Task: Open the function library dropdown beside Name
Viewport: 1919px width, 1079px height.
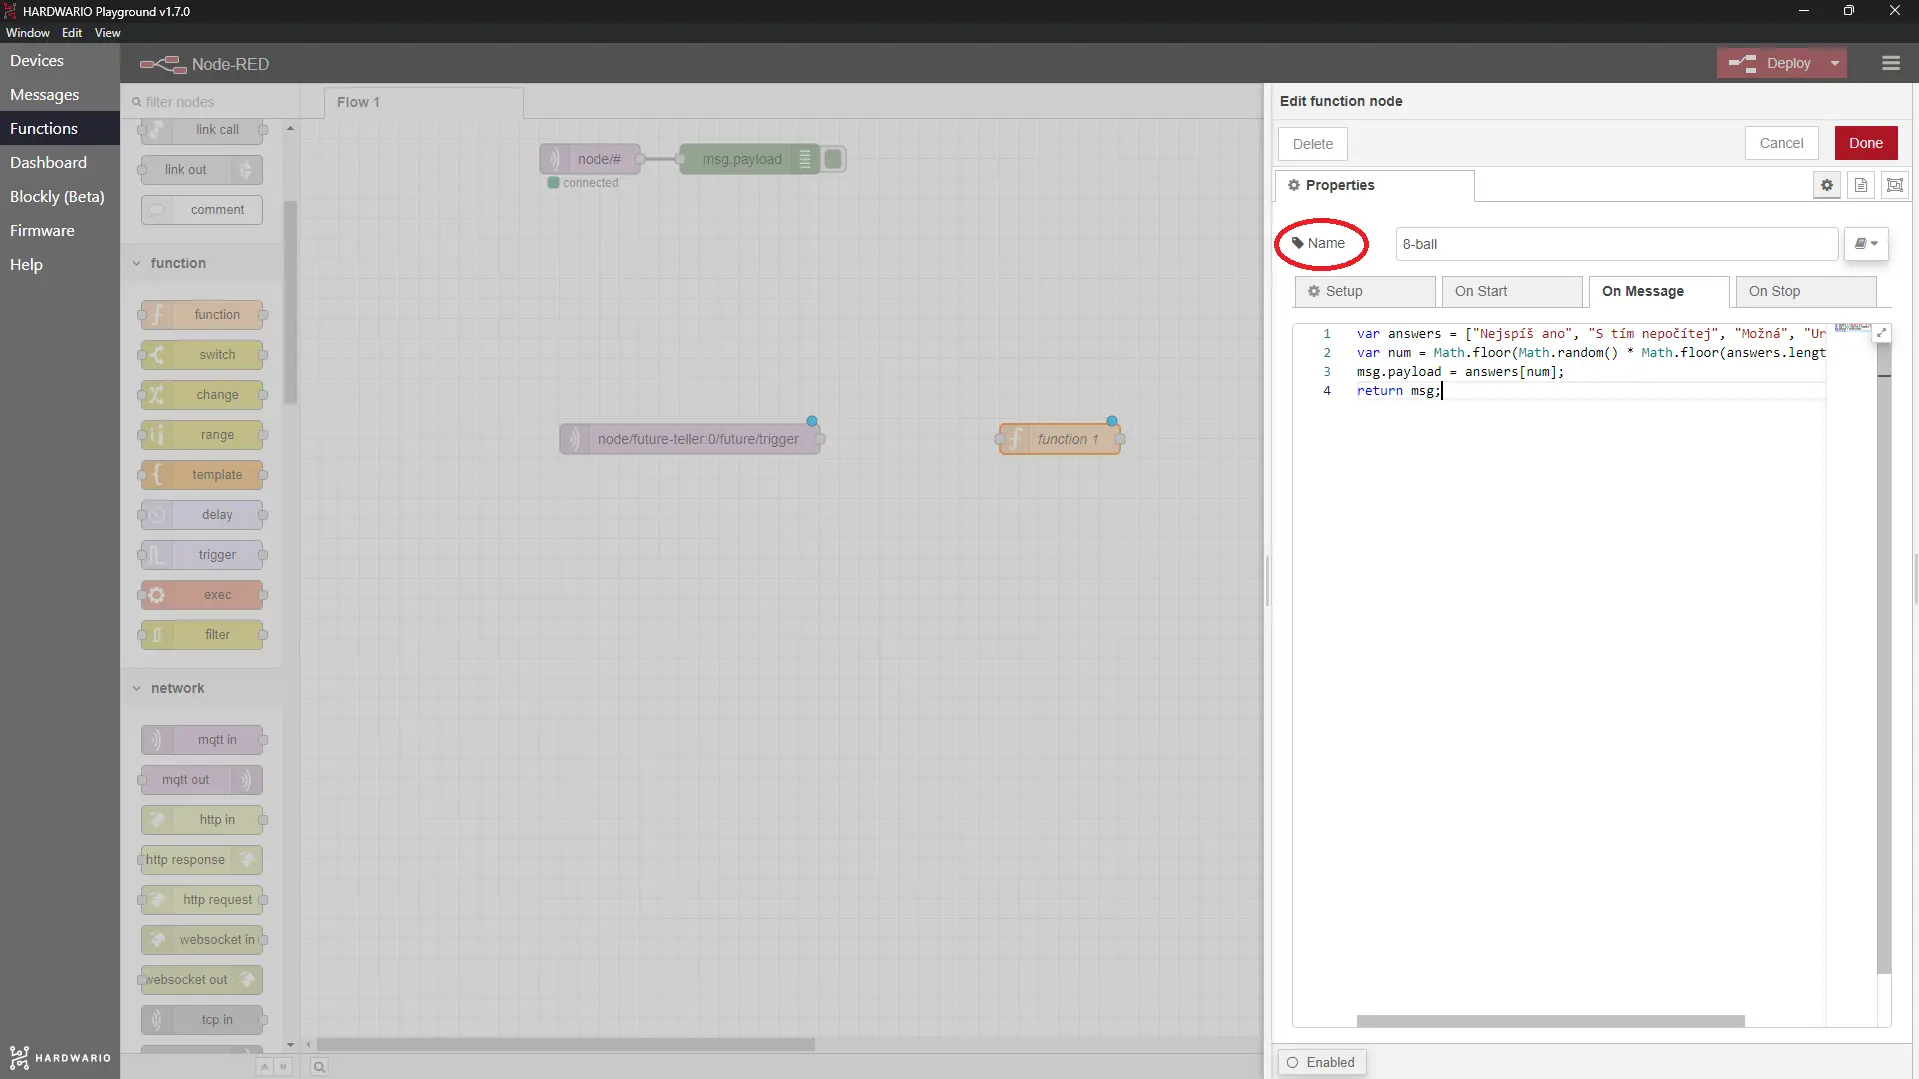Action: tap(1866, 244)
